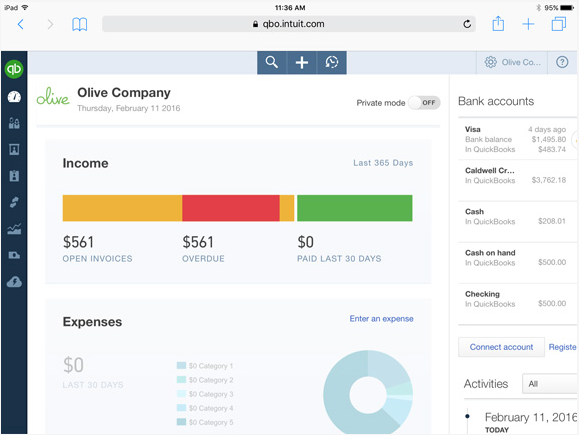583x435 pixels.
Task: Reload the qbo.intuit.com page
Action: click(x=467, y=24)
